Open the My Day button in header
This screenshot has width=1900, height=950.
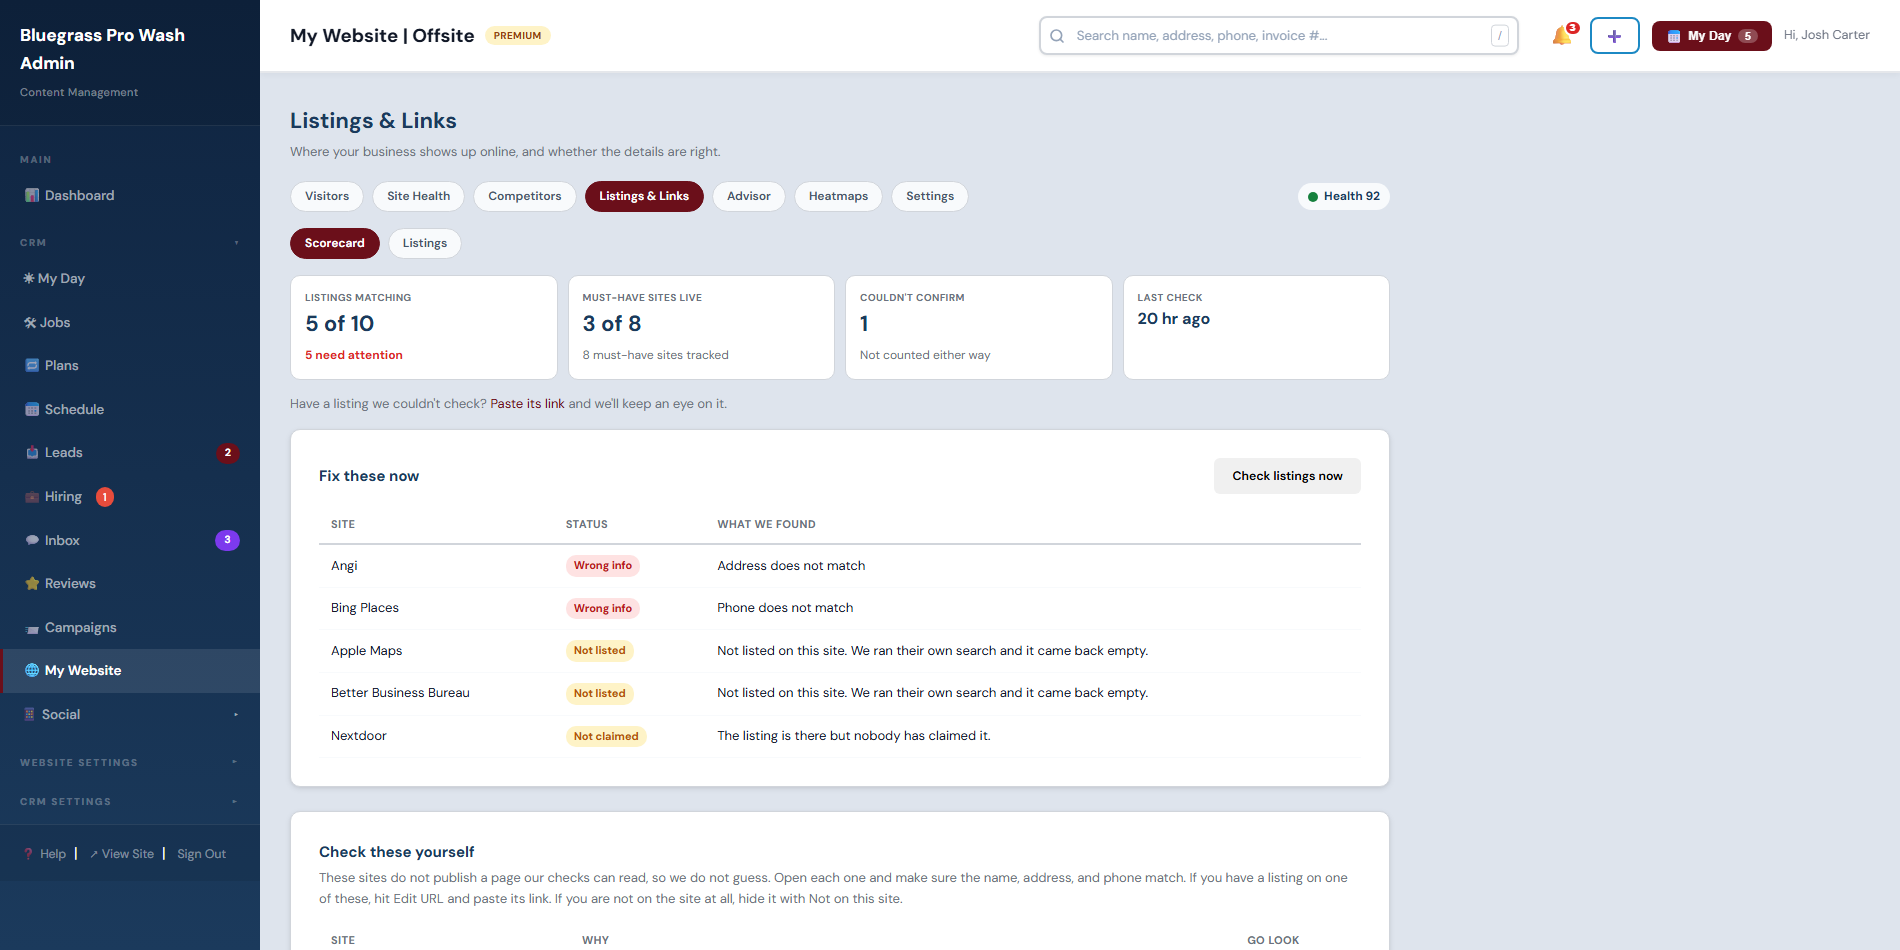point(1711,36)
